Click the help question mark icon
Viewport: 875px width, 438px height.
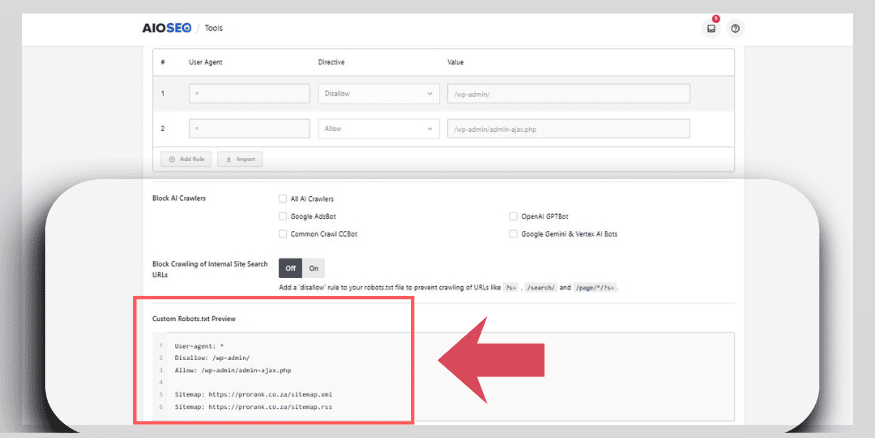pyautogui.click(x=735, y=28)
